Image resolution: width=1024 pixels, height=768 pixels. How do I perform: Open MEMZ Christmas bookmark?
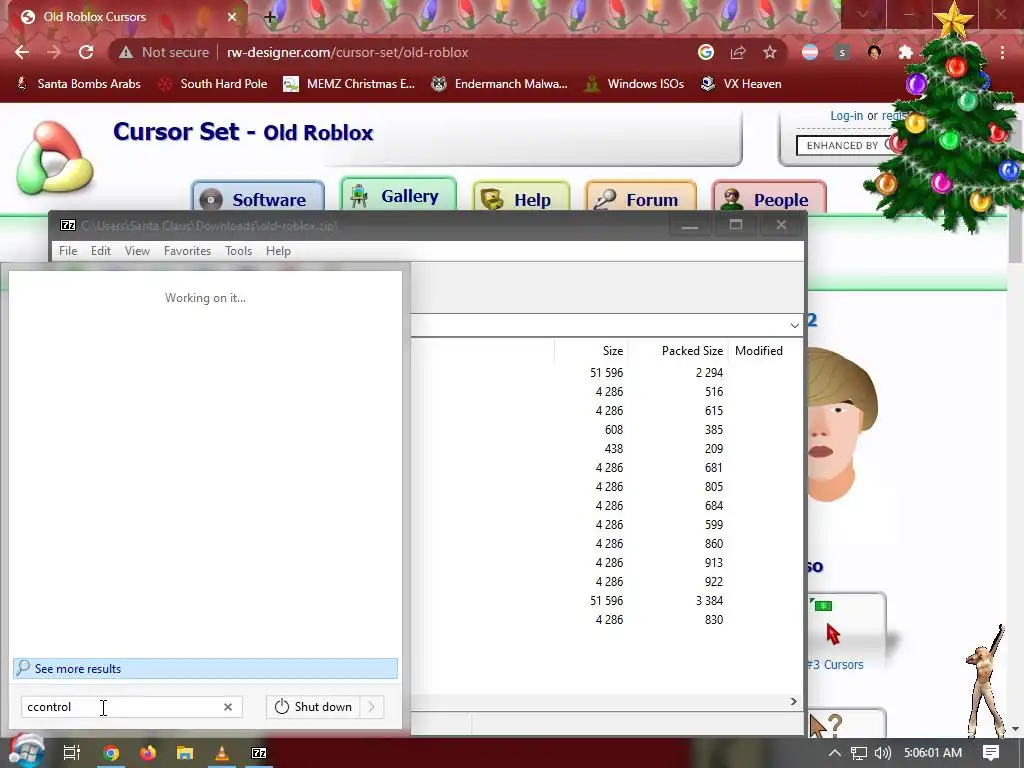(x=349, y=84)
